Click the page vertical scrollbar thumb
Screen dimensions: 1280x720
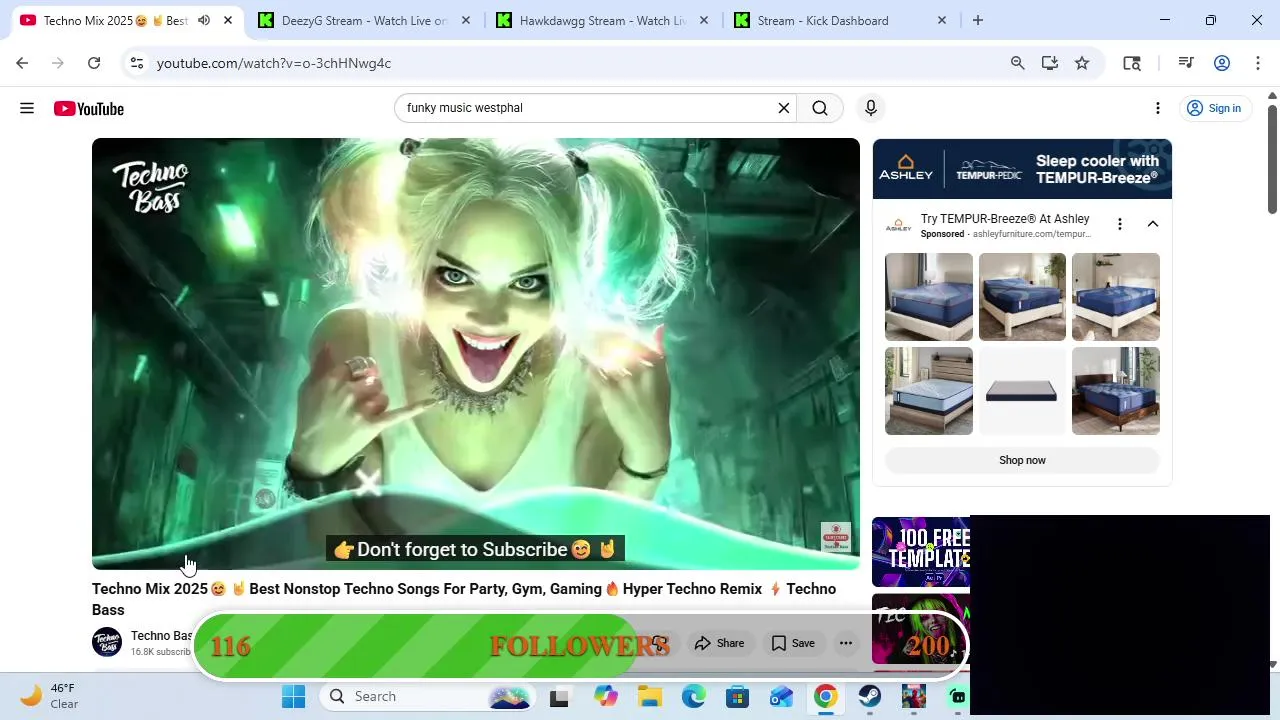1272,159
